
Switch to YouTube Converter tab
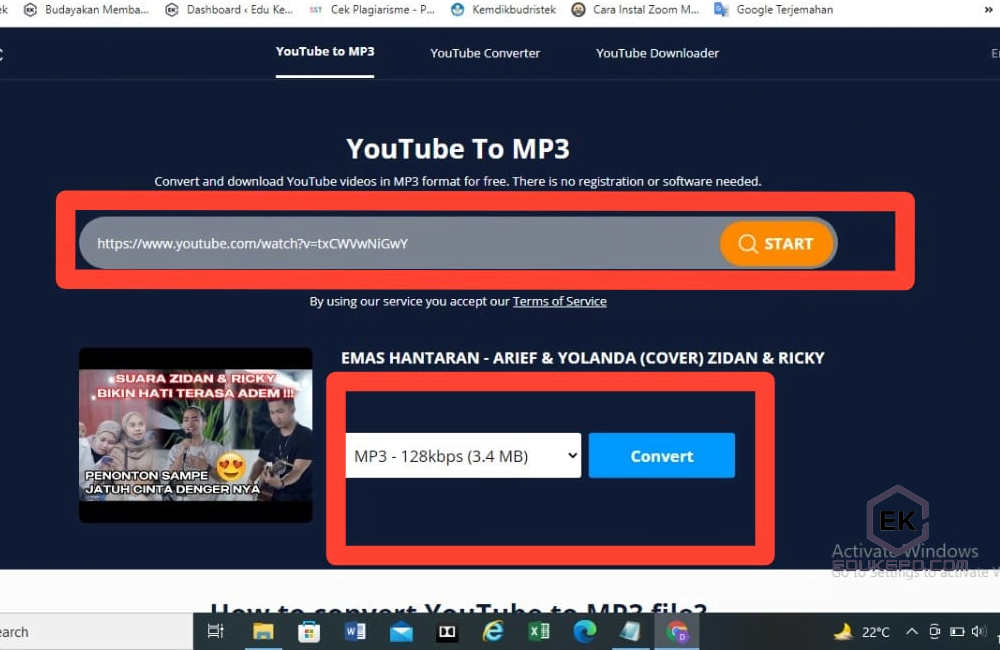coord(485,53)
